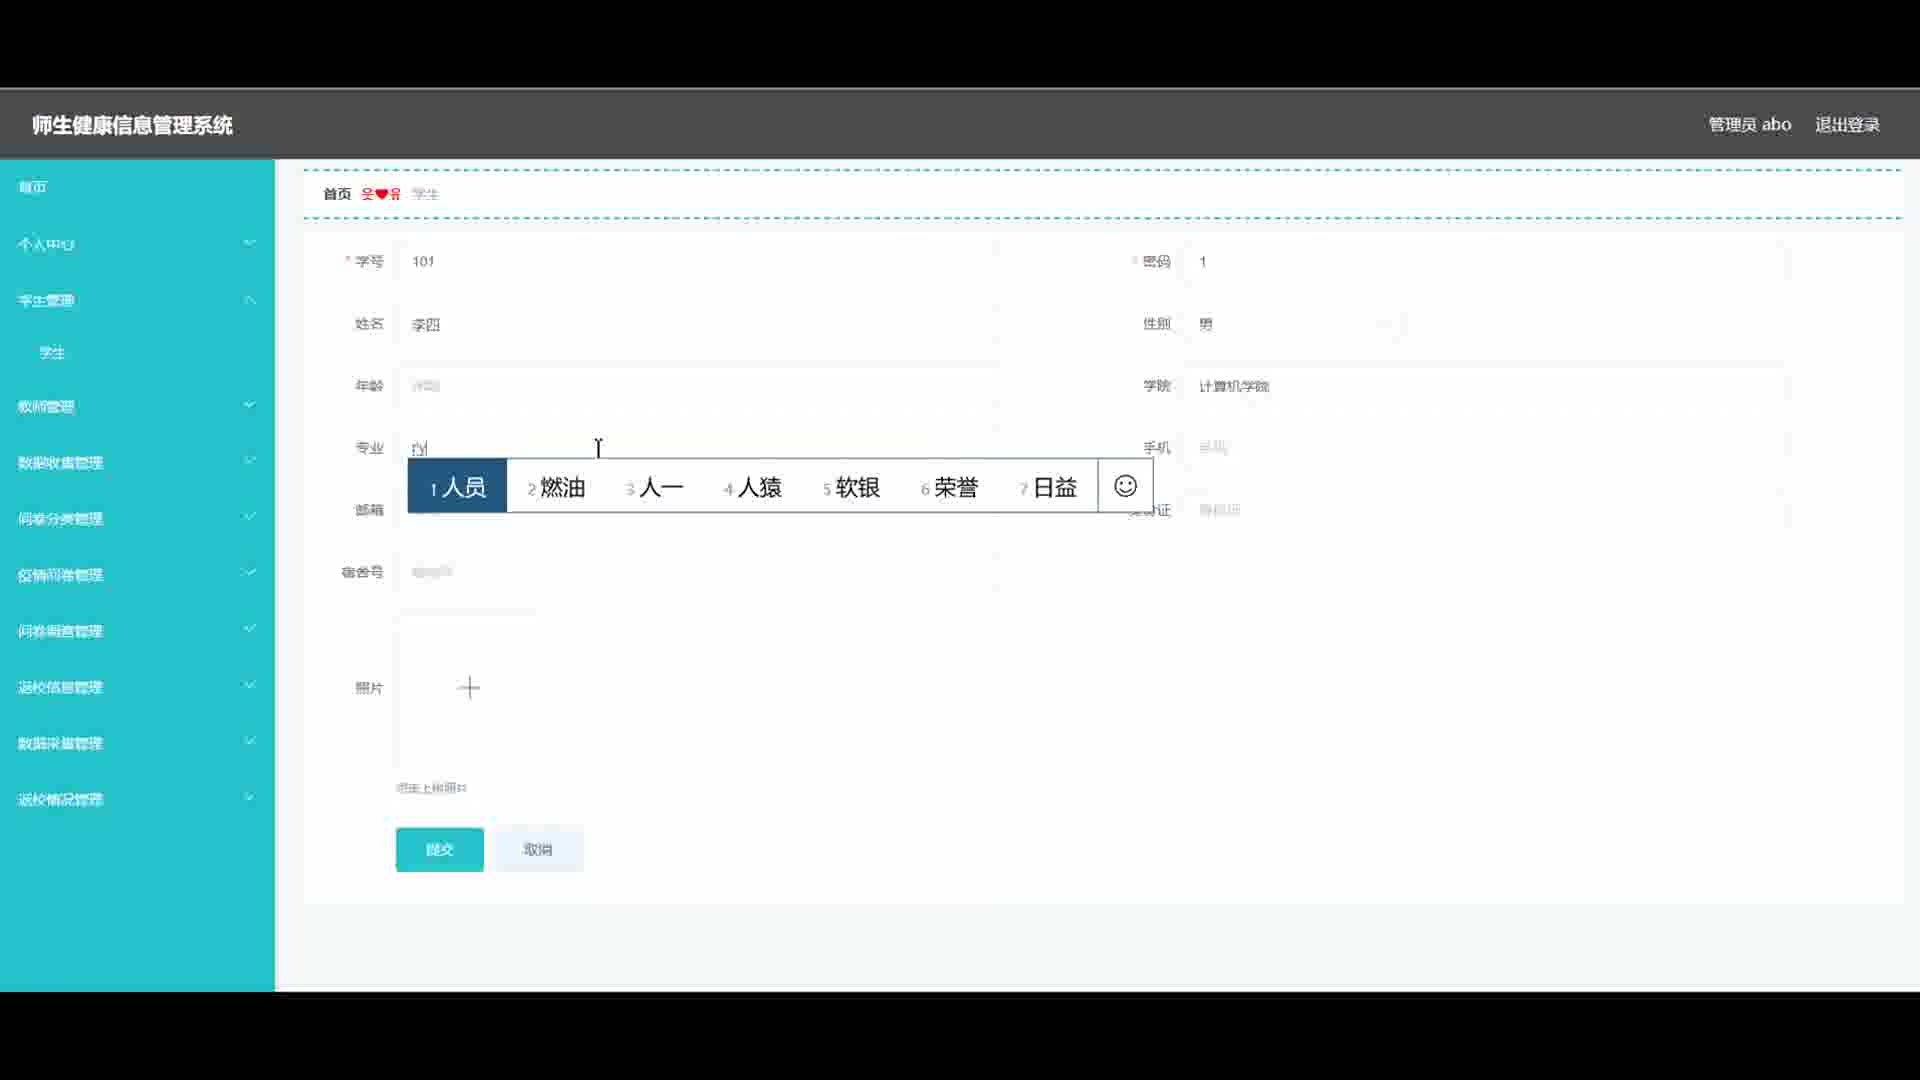Select 学生 submenu item in sidebar

coord(52,353)
